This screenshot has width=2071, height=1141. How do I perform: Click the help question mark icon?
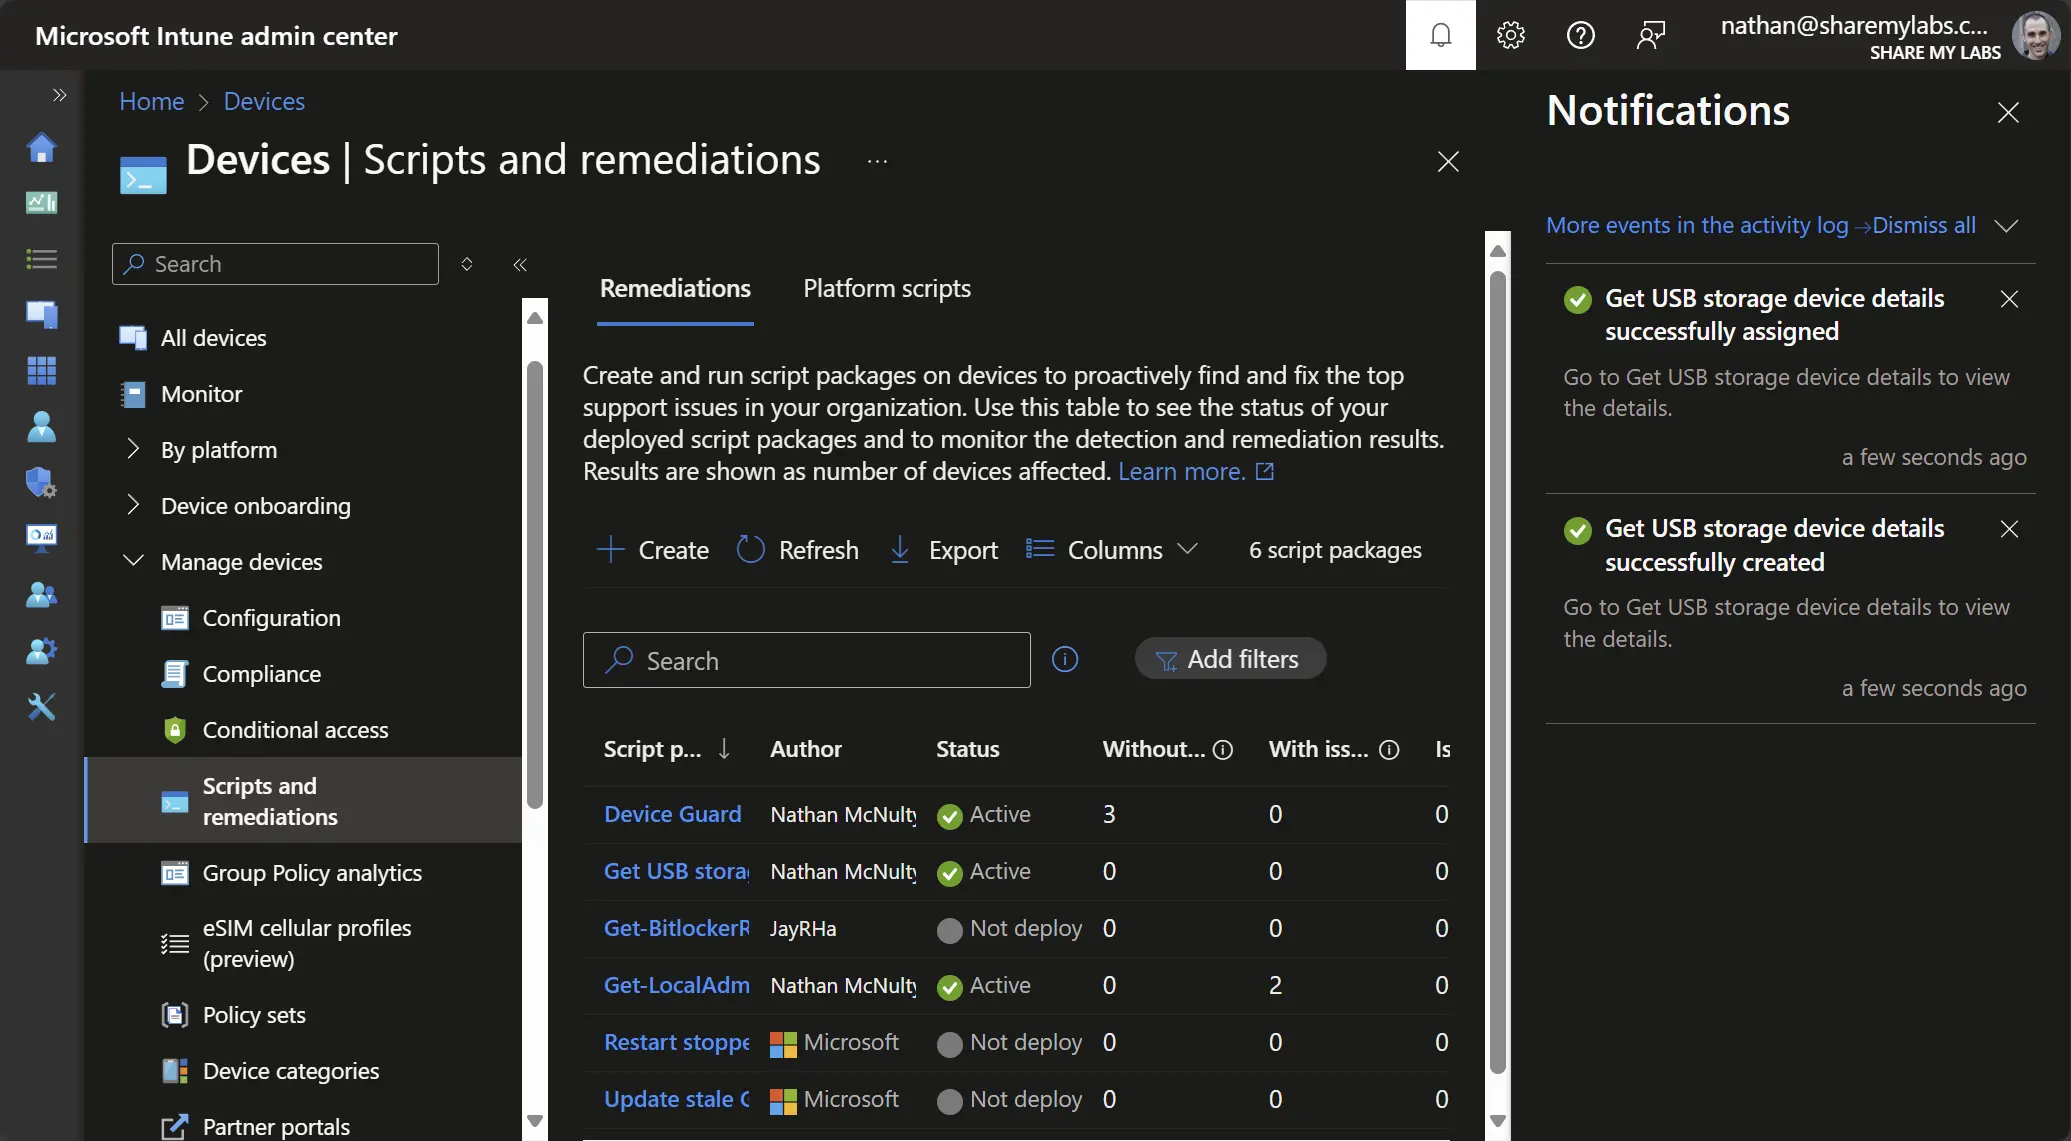(x=1580, y=35)
